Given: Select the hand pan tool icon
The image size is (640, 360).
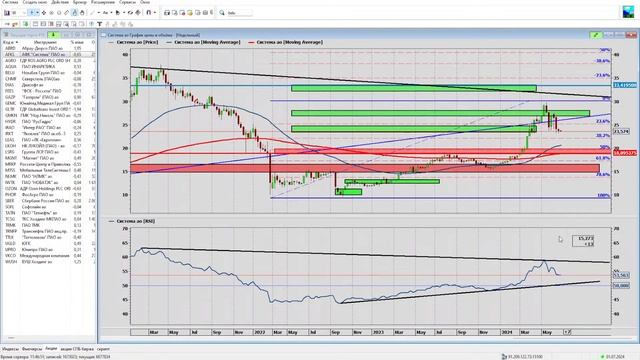Looking at the screenshot, I should click(82, 13).
